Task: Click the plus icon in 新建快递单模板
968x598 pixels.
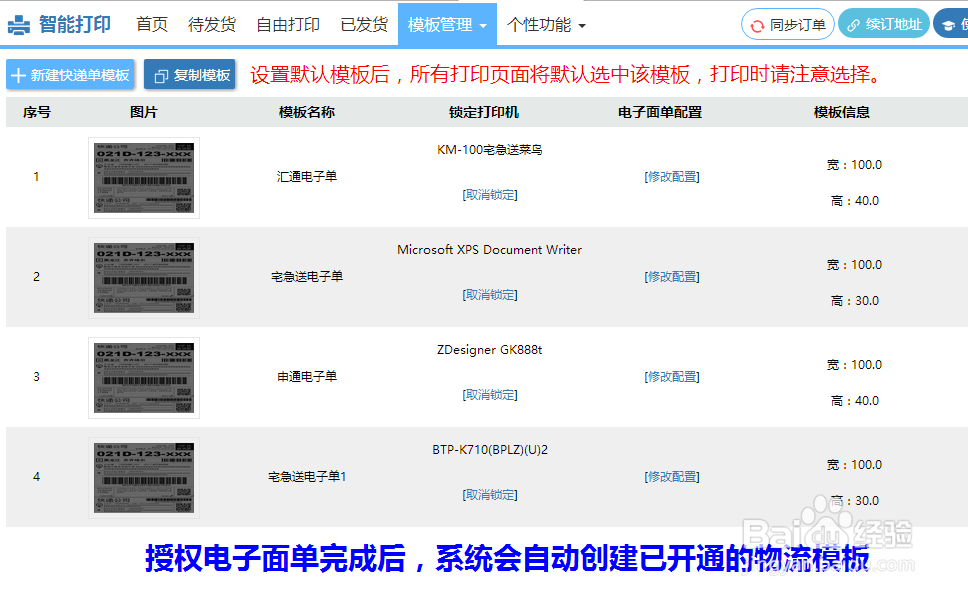Action: pos(19,75)
